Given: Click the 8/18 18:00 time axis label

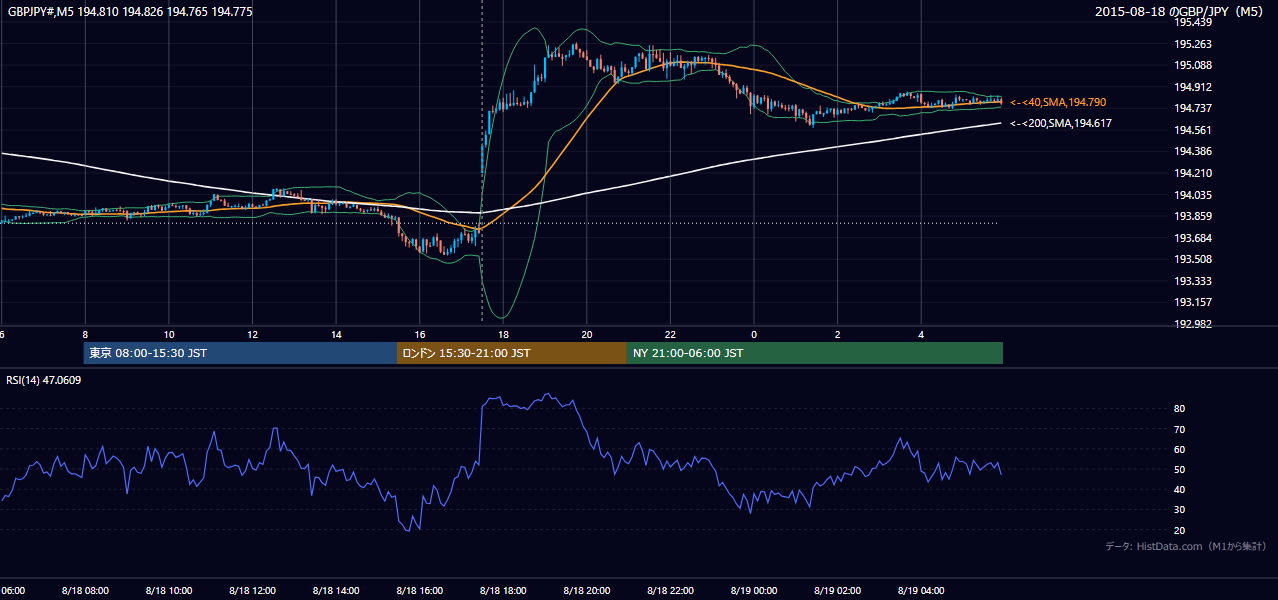Looking at the screenshot, I should tap(502, 590).
